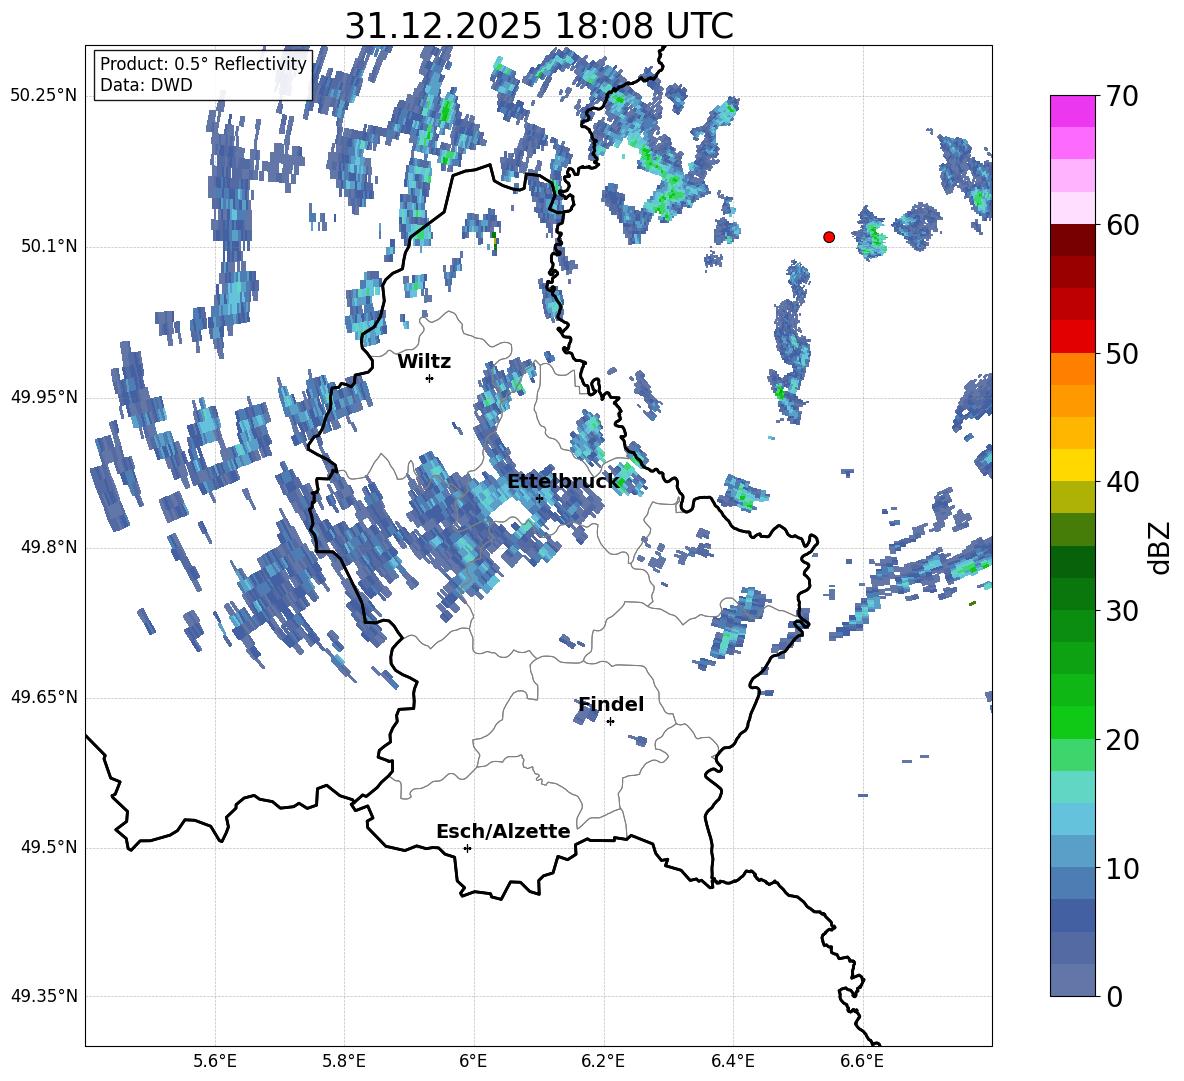Click the 49.65°N latitude label
Screen dimensions: 1184x1081
pyautogui.click(x=44, y=697)
